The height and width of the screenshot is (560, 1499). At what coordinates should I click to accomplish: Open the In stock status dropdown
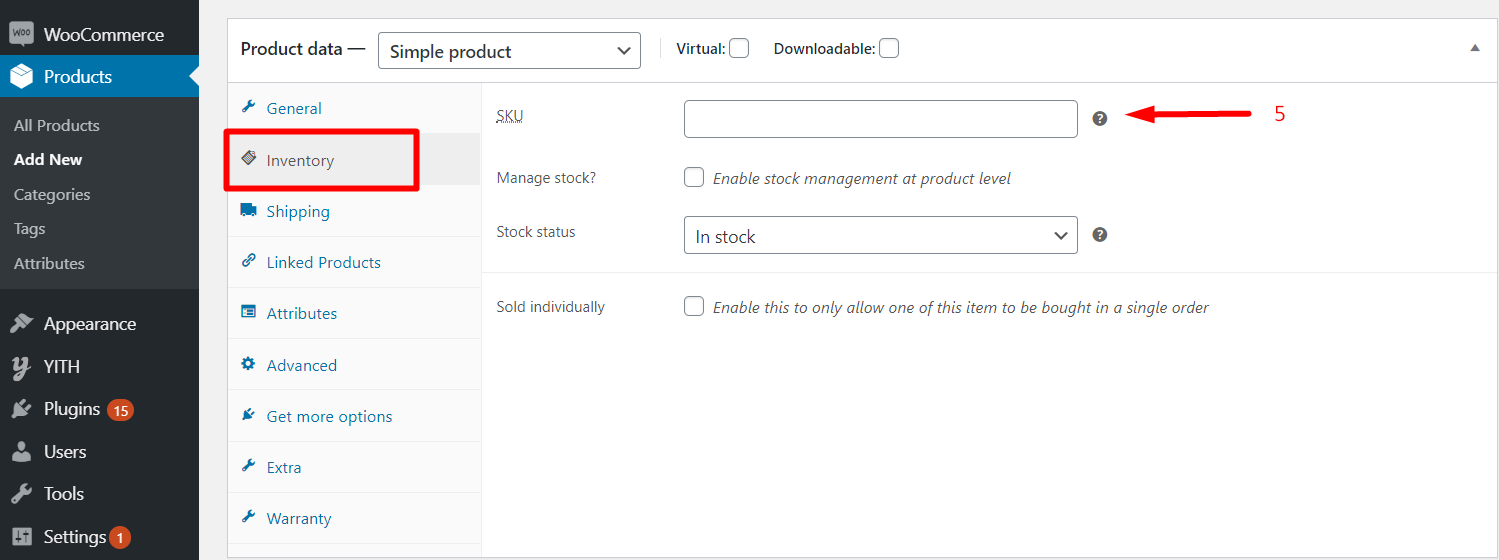pyautogui.click(x=880, y=236)
